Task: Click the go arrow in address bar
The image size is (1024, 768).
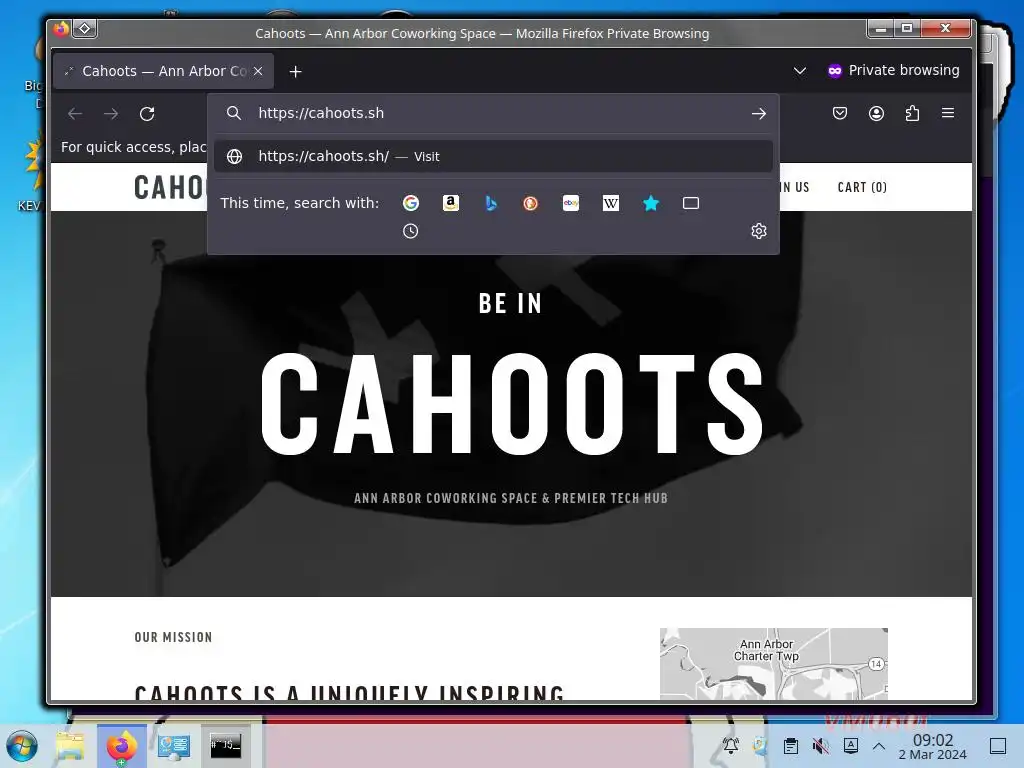Action: coord(758,114)
